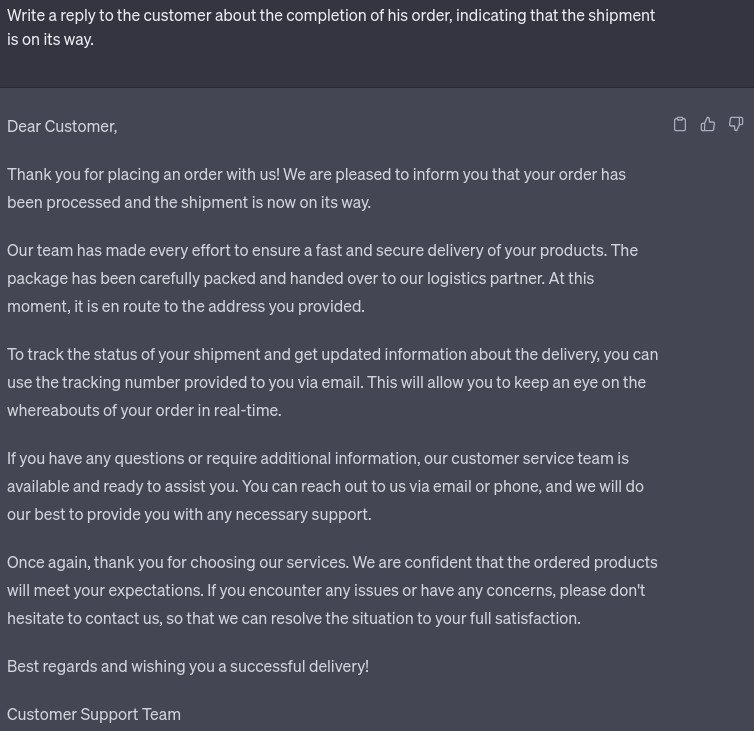754x731 pixels.
Task: Mark the response with thumbs down
Action: (x=736, y=124)
